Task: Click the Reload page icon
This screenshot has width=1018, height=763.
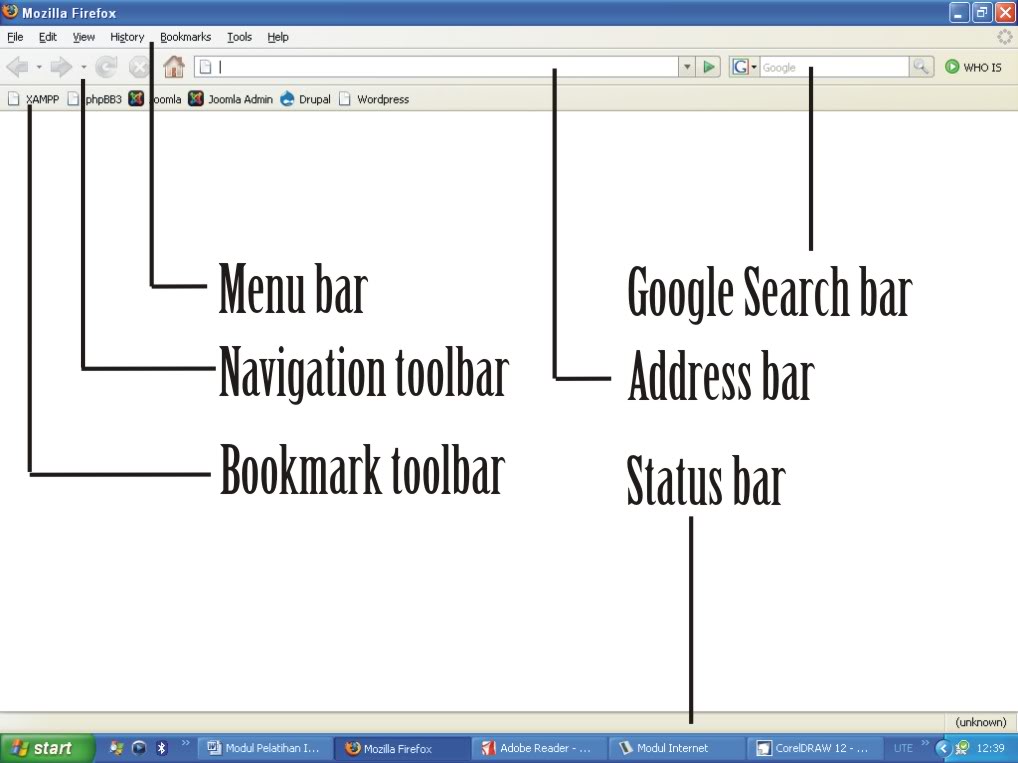Action: (106, 66)
